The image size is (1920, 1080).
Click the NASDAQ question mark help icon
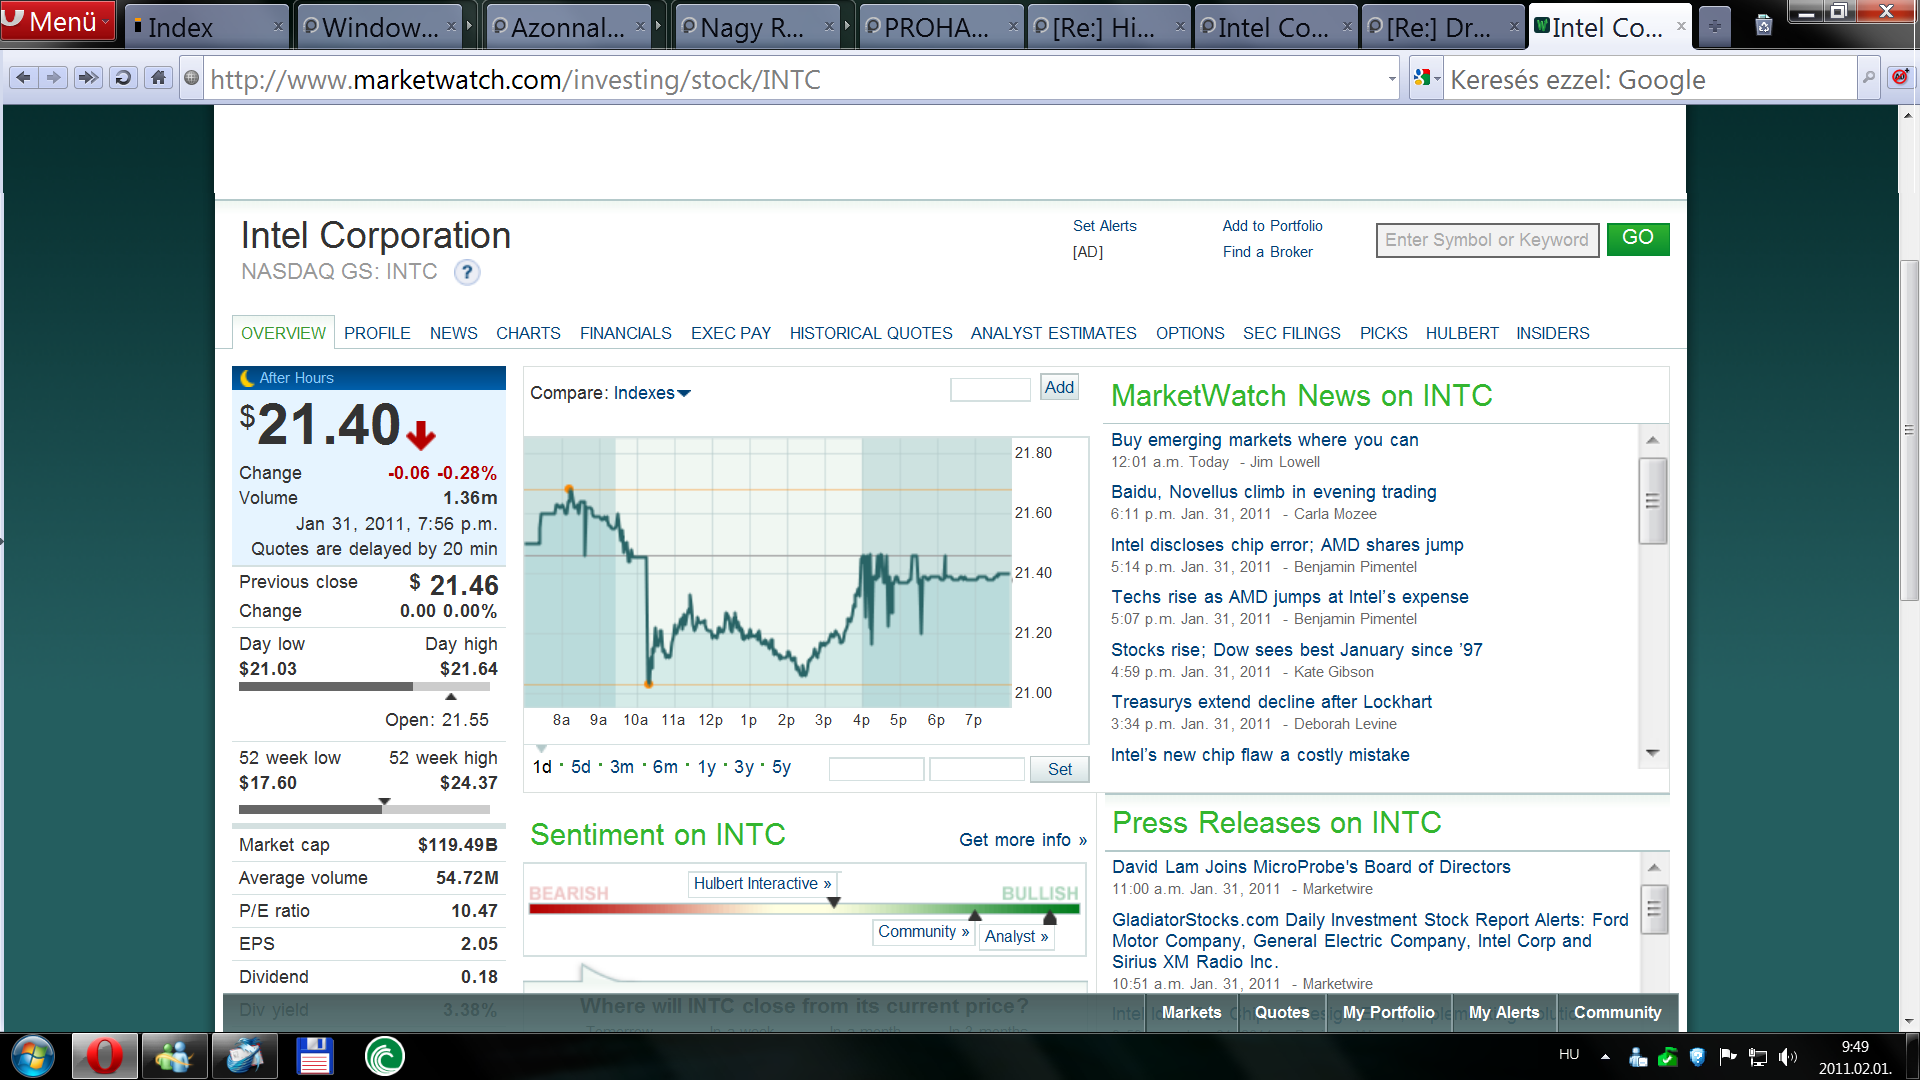467,272
